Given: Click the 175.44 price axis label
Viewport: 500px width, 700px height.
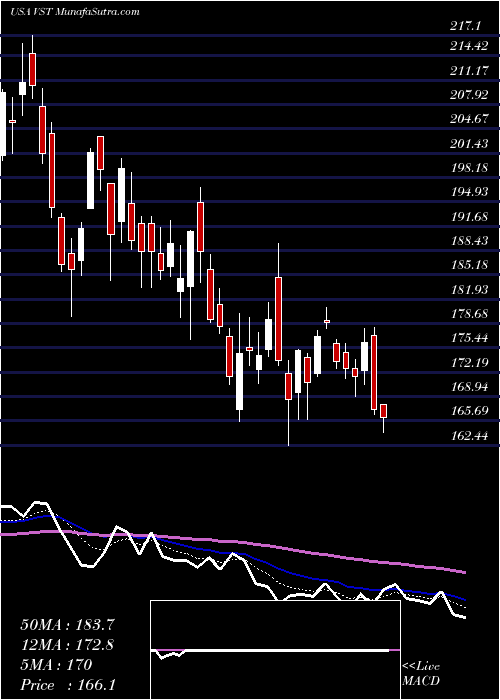Looking at the screenshot, I should point(469,338).
